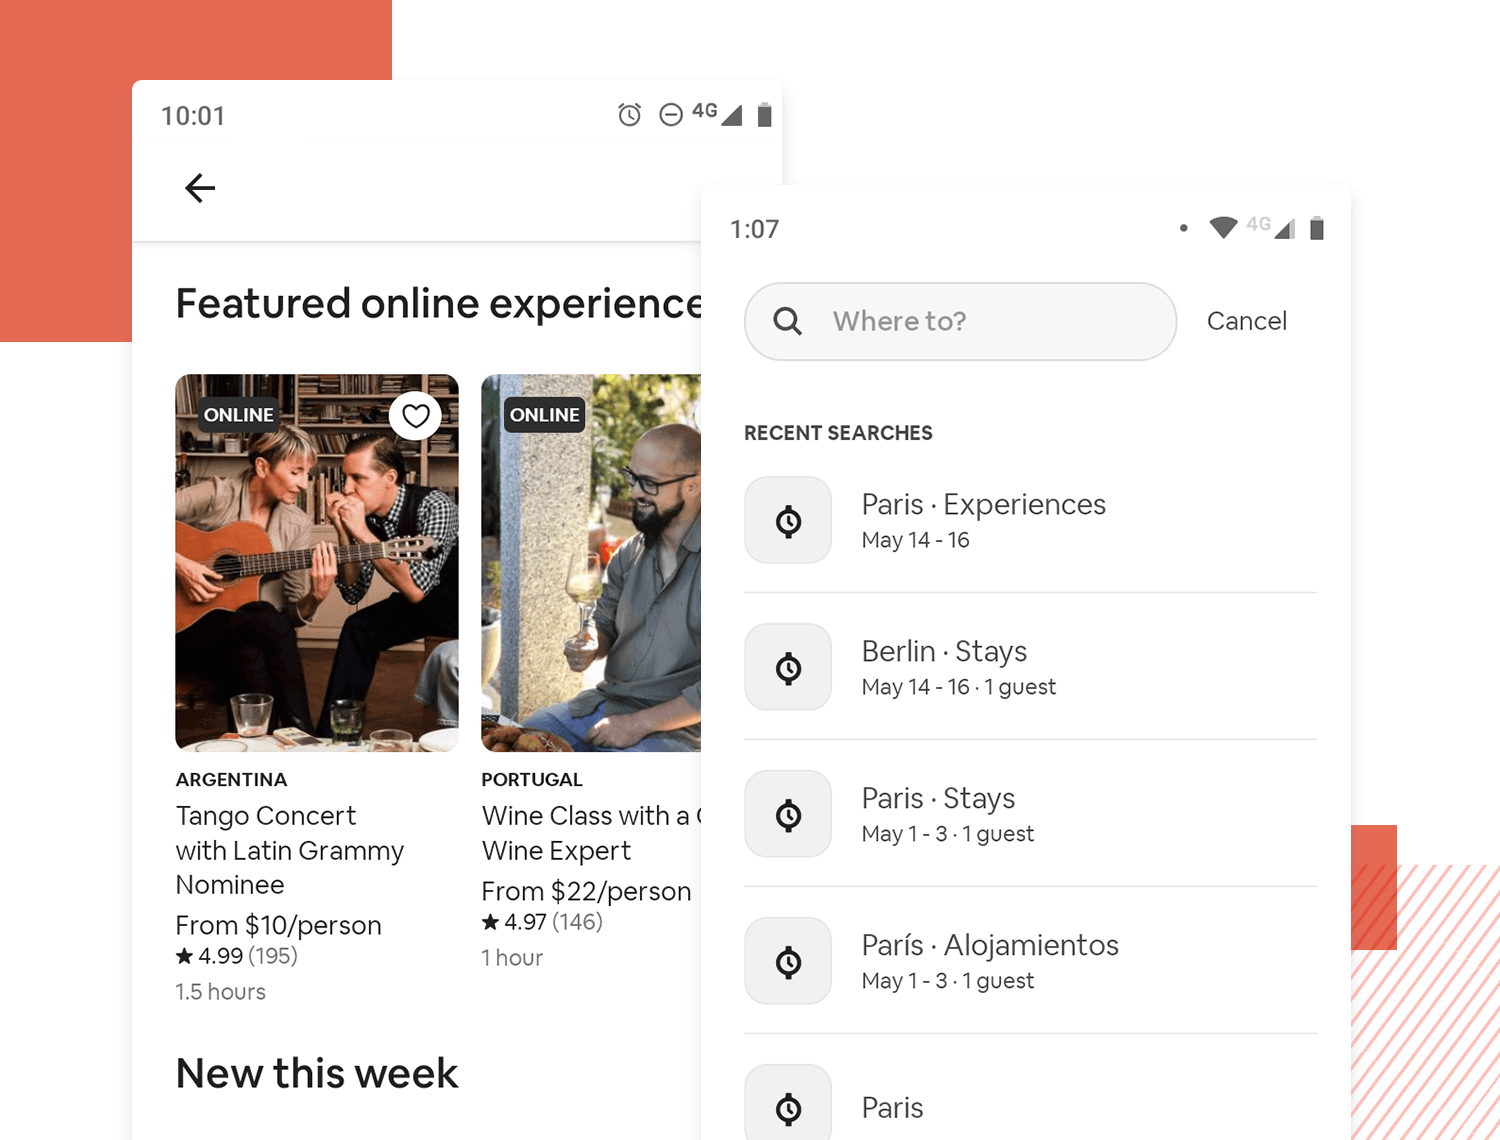Tap the battery icon in 10:01 screen
Image resolution: width=1500 pixels, height=1140 pixels.
(x=765, y=115)
